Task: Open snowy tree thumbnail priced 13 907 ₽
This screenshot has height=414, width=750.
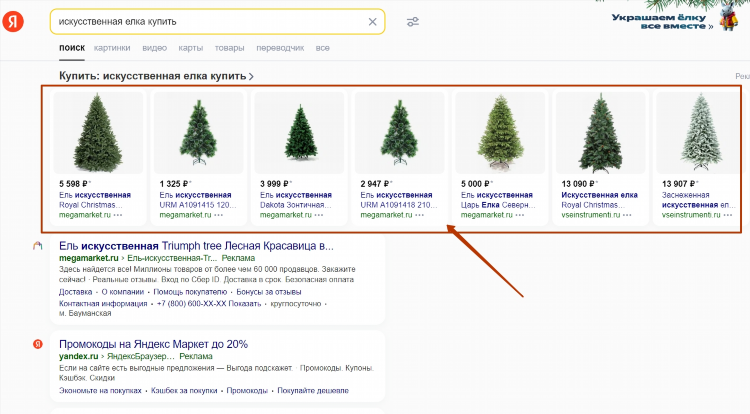Action: pyautogui.click(x=698, y=133)
